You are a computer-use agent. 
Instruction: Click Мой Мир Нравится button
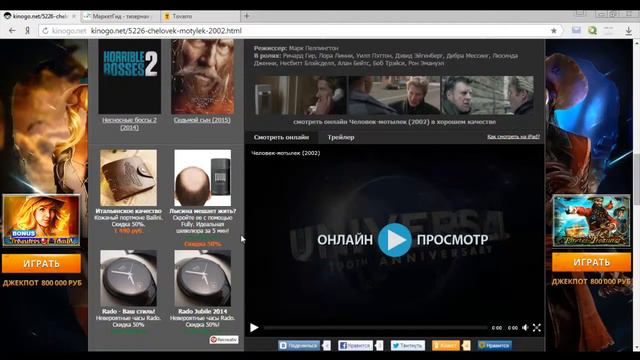click(x=495, y=346)
